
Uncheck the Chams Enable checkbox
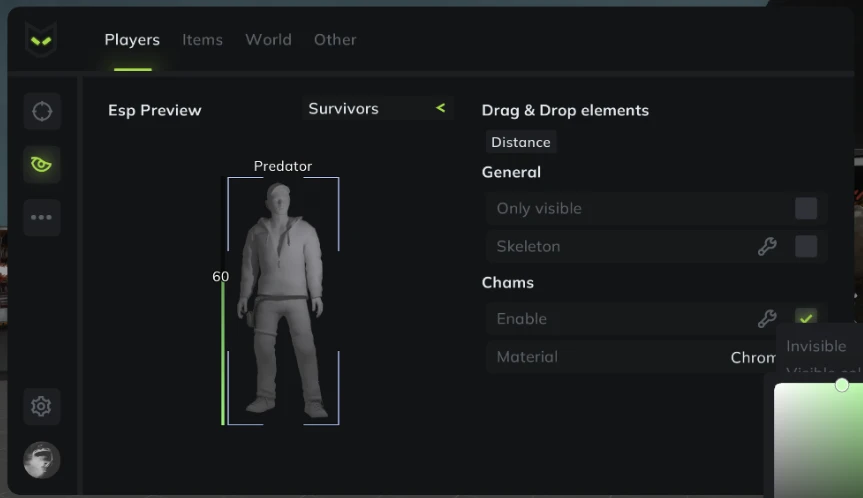(806, 318)
